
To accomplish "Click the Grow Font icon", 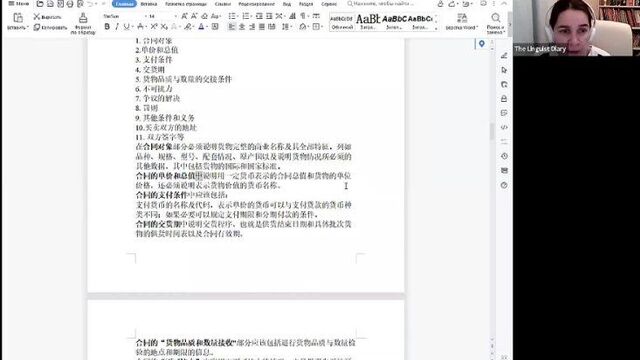I will [184, 16].
